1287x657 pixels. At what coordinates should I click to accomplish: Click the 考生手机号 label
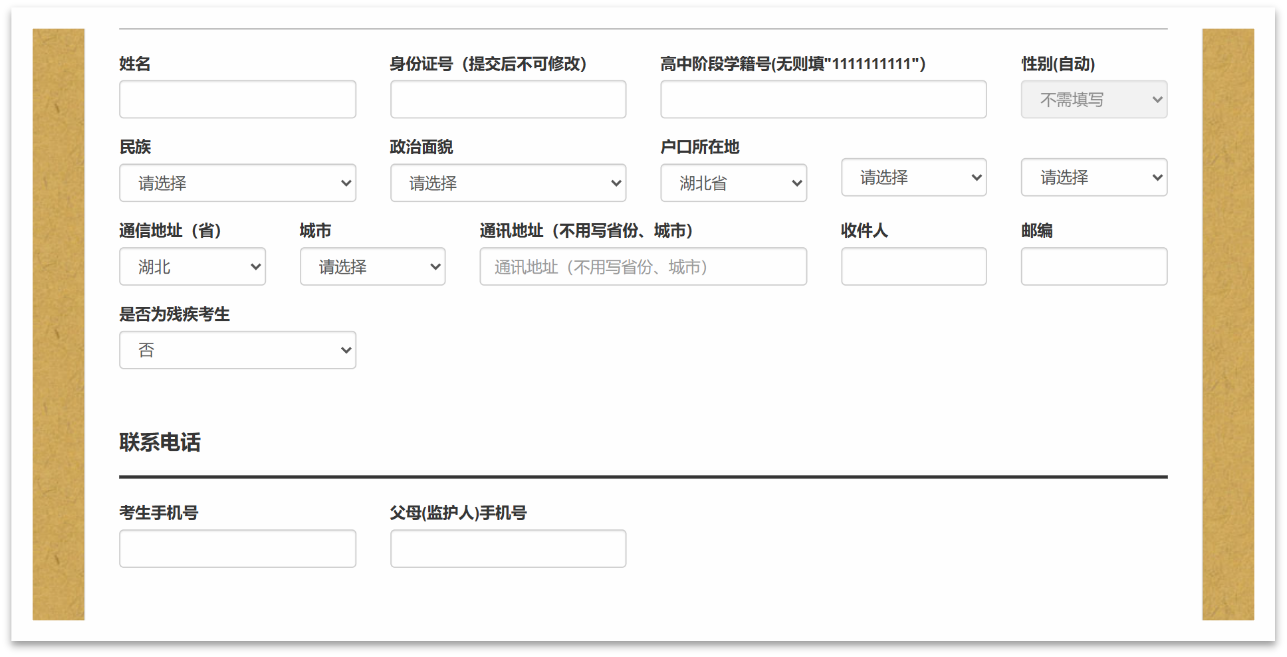point(158,513)
